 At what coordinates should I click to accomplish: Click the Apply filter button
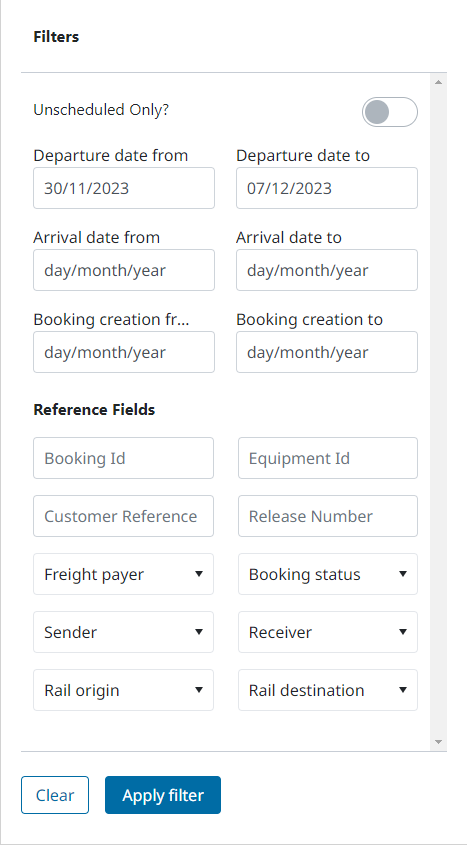tap(163, 795)
